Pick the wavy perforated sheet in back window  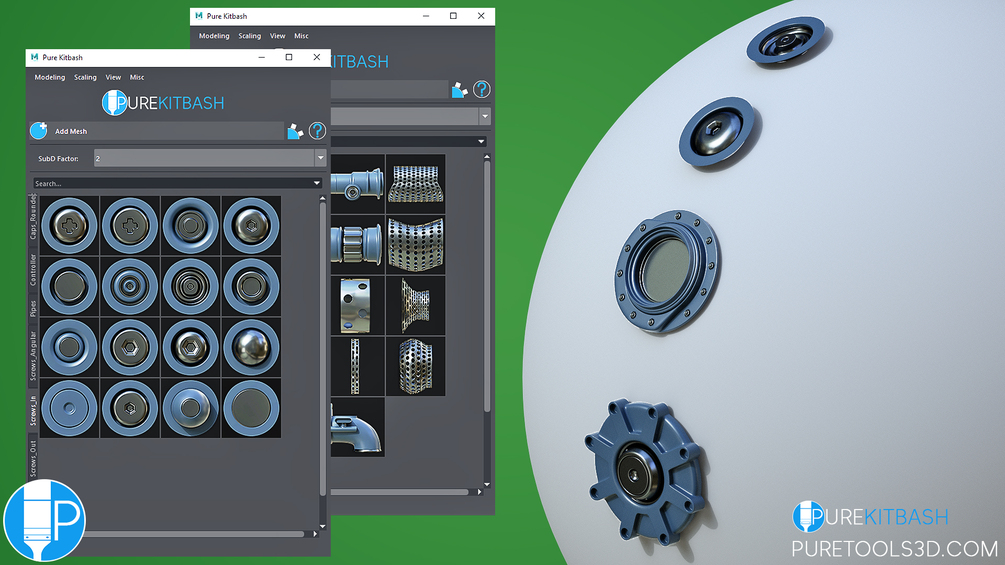[x=415, y=245]
